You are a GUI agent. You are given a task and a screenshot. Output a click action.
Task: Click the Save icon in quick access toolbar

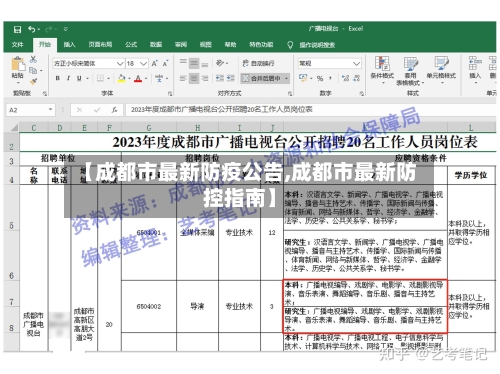tap(17, 29)
